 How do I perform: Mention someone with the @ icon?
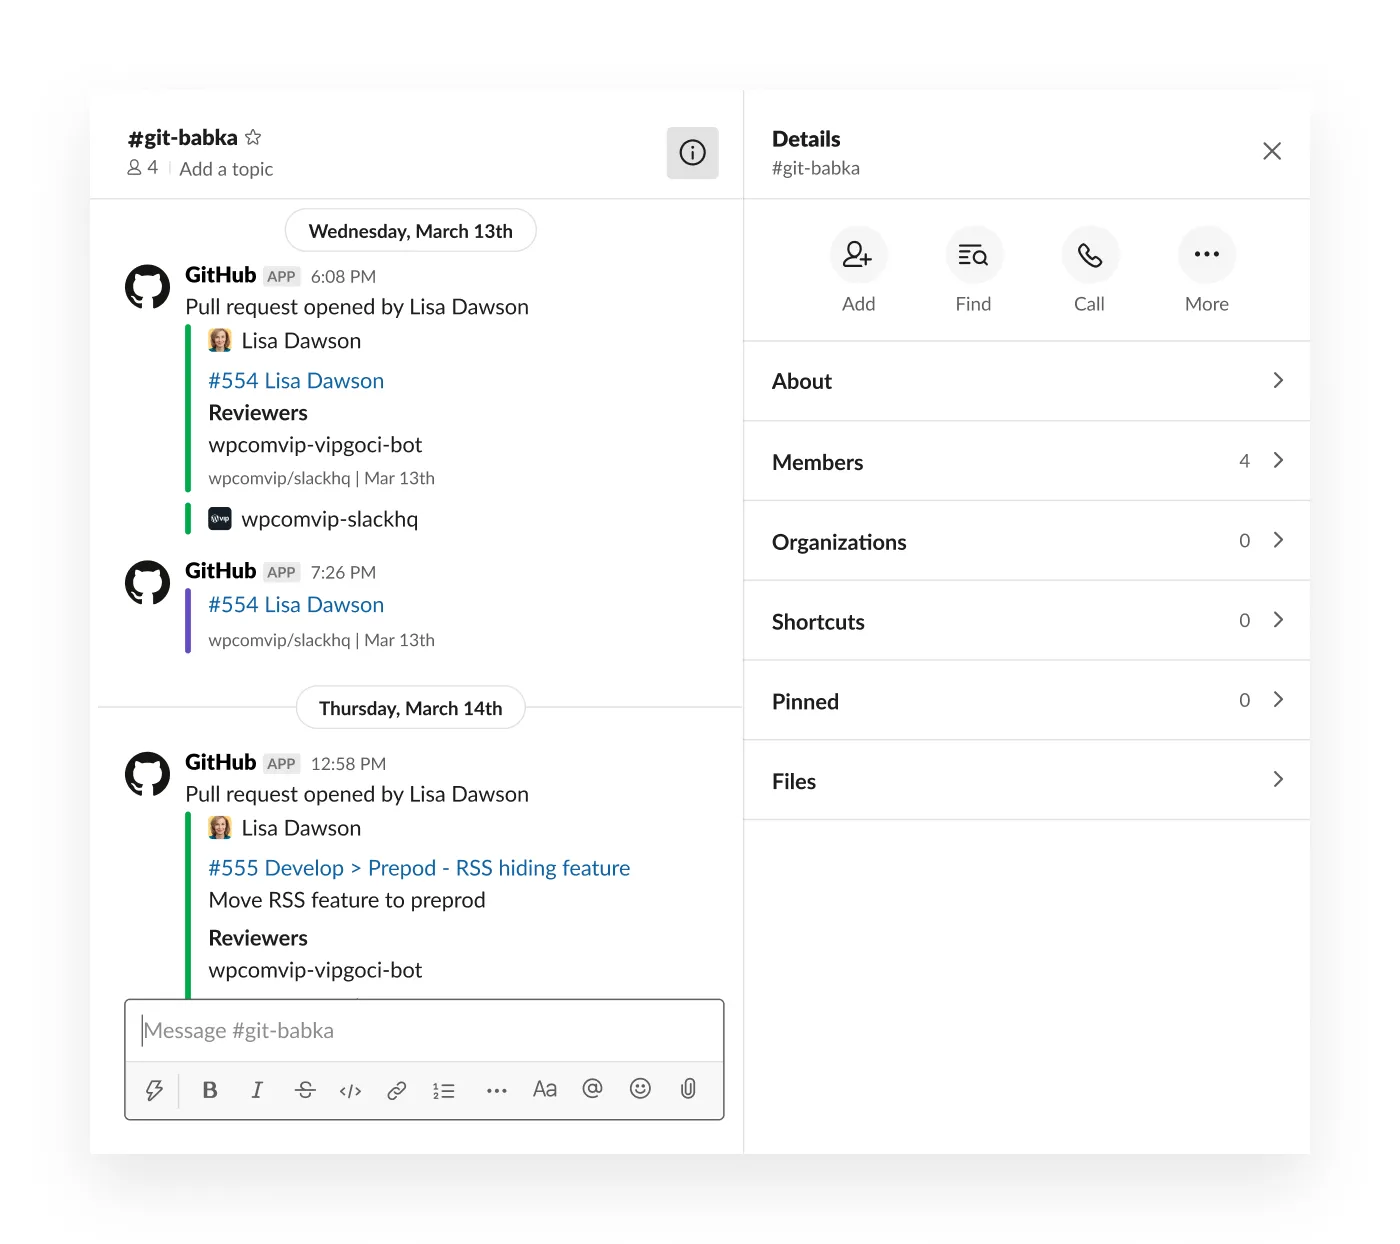[x=592, y=1089]
